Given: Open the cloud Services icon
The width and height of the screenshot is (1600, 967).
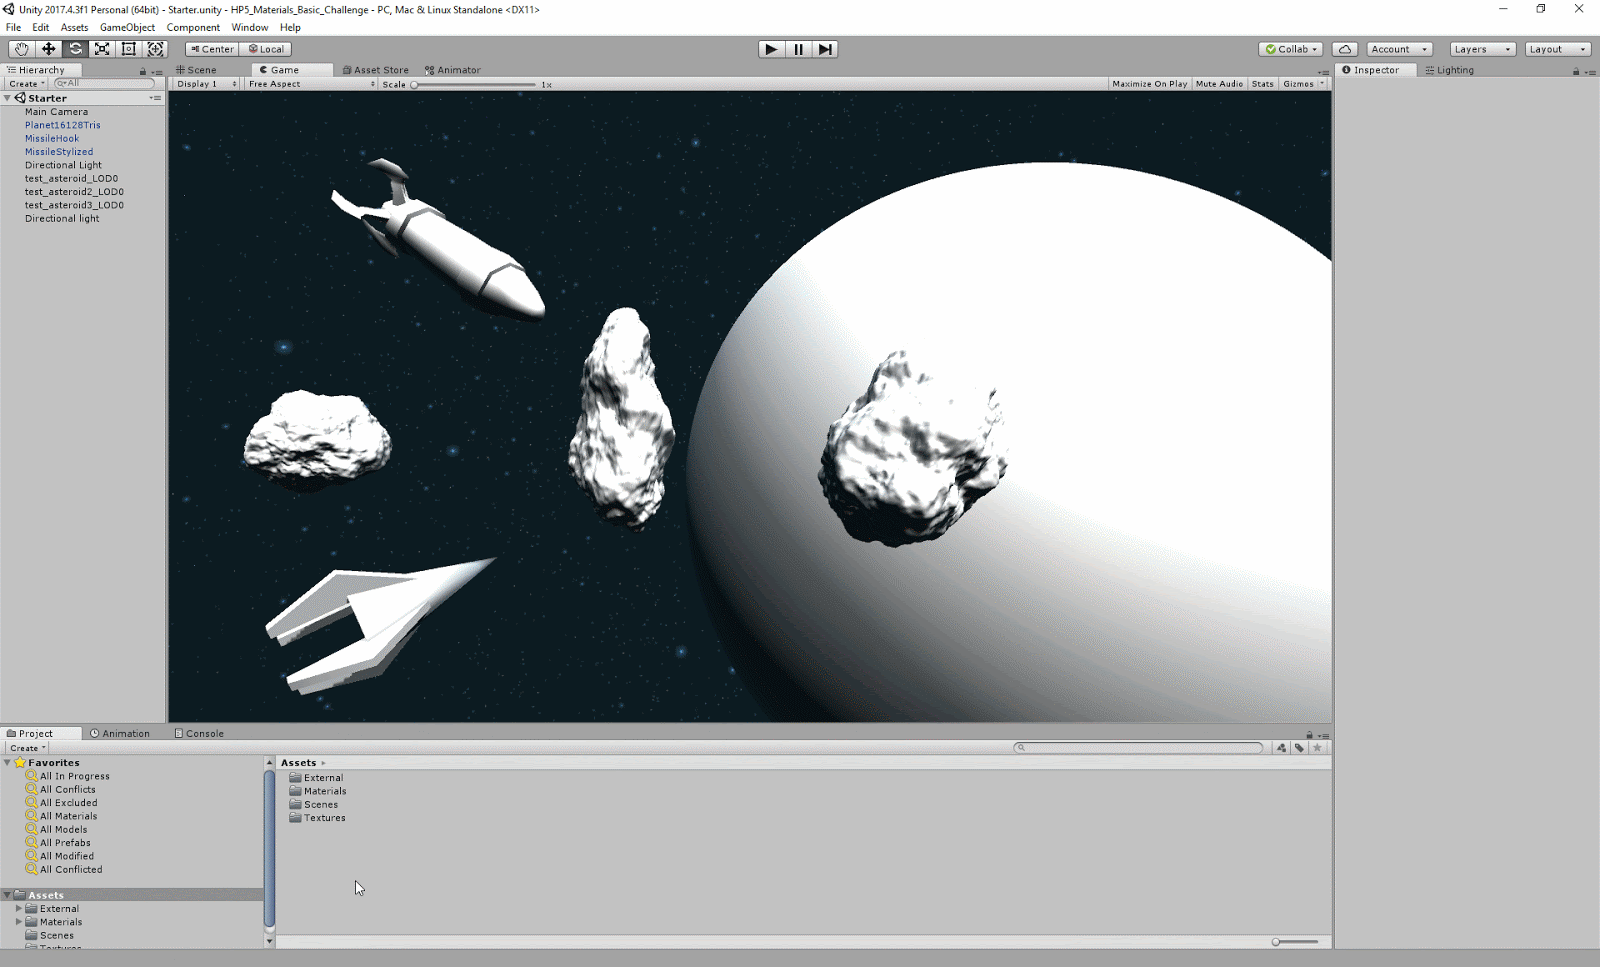Looking at the screenshot, I should click(1345, 49).
